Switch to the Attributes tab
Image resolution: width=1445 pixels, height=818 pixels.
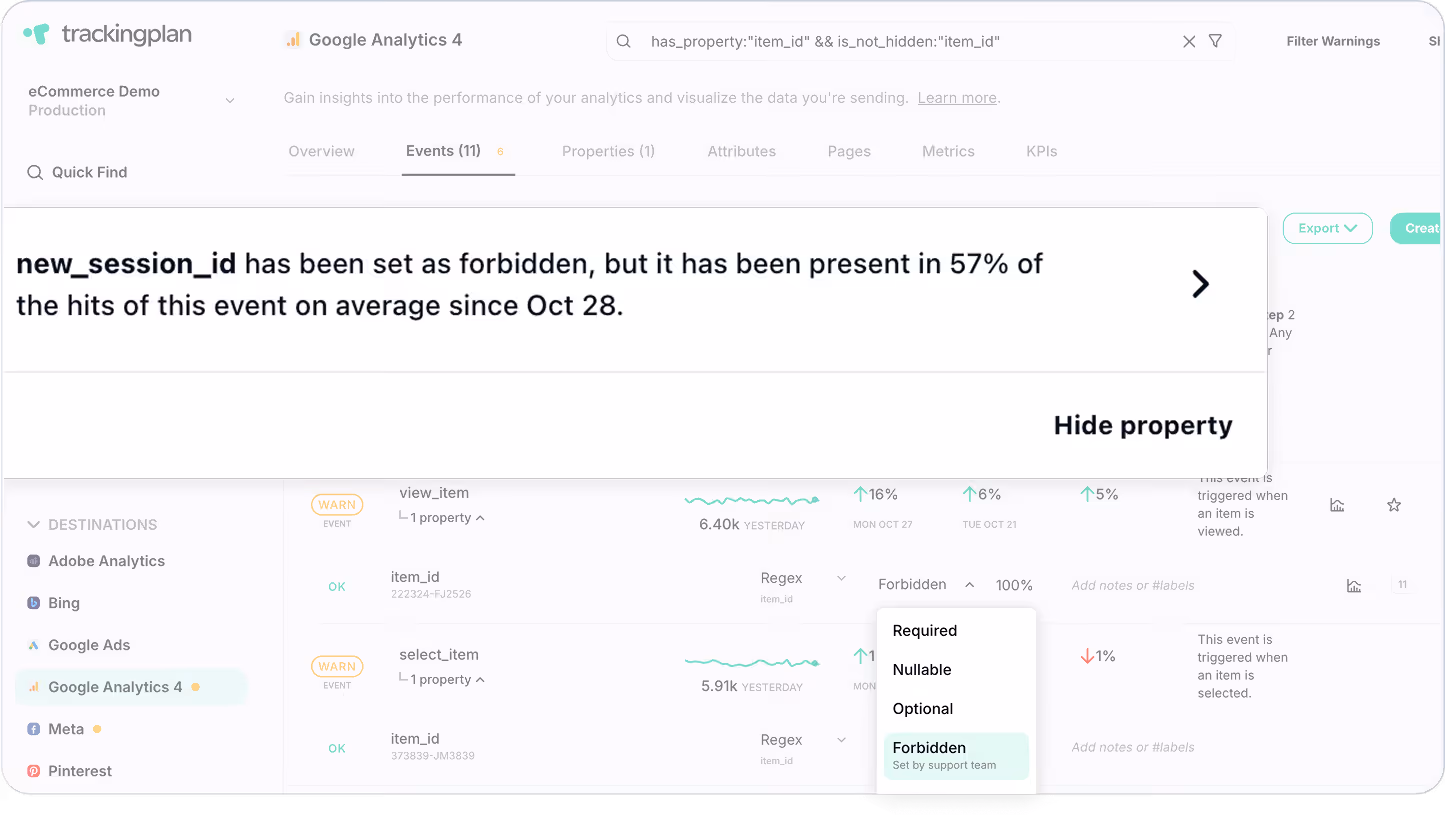click(742, 151)
